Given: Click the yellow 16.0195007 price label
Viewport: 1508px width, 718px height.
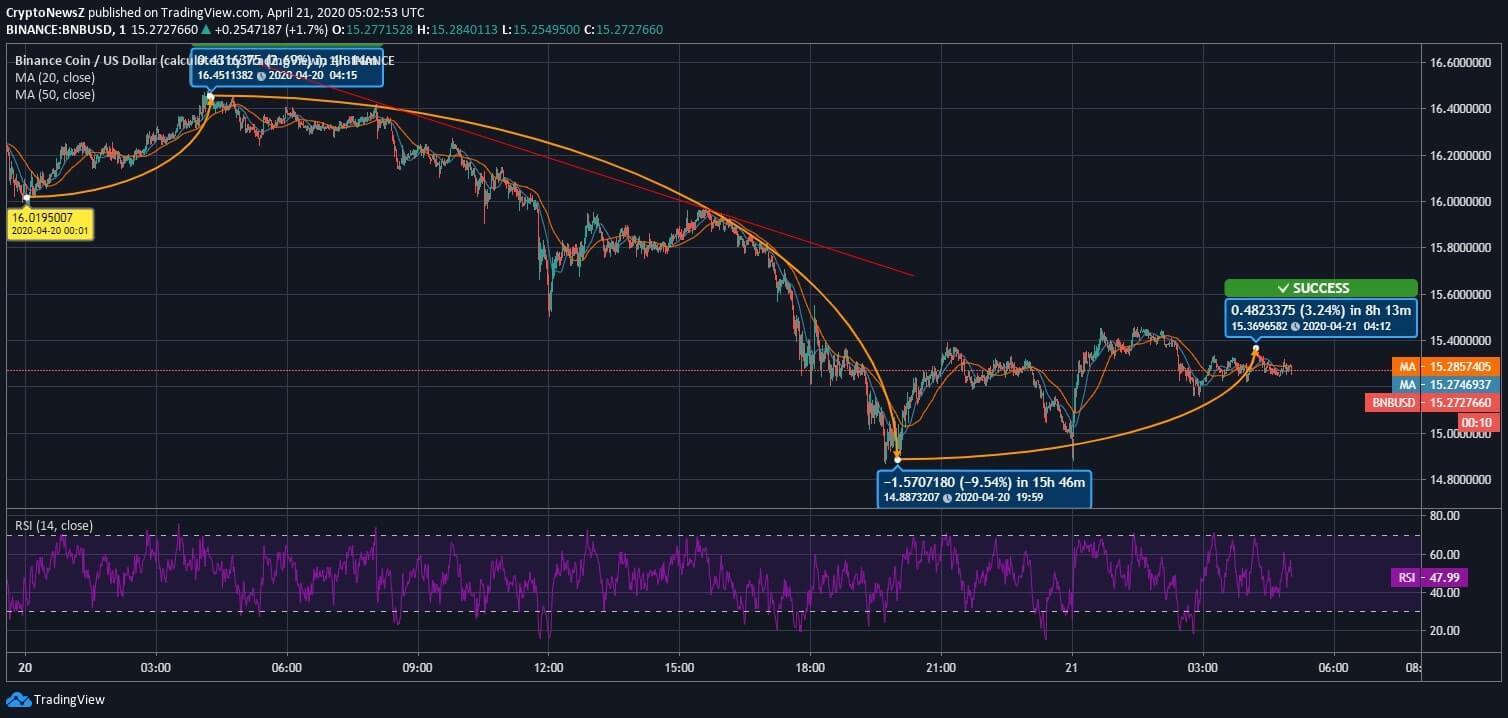Looking at the screenshot, I should pos(49,223).
